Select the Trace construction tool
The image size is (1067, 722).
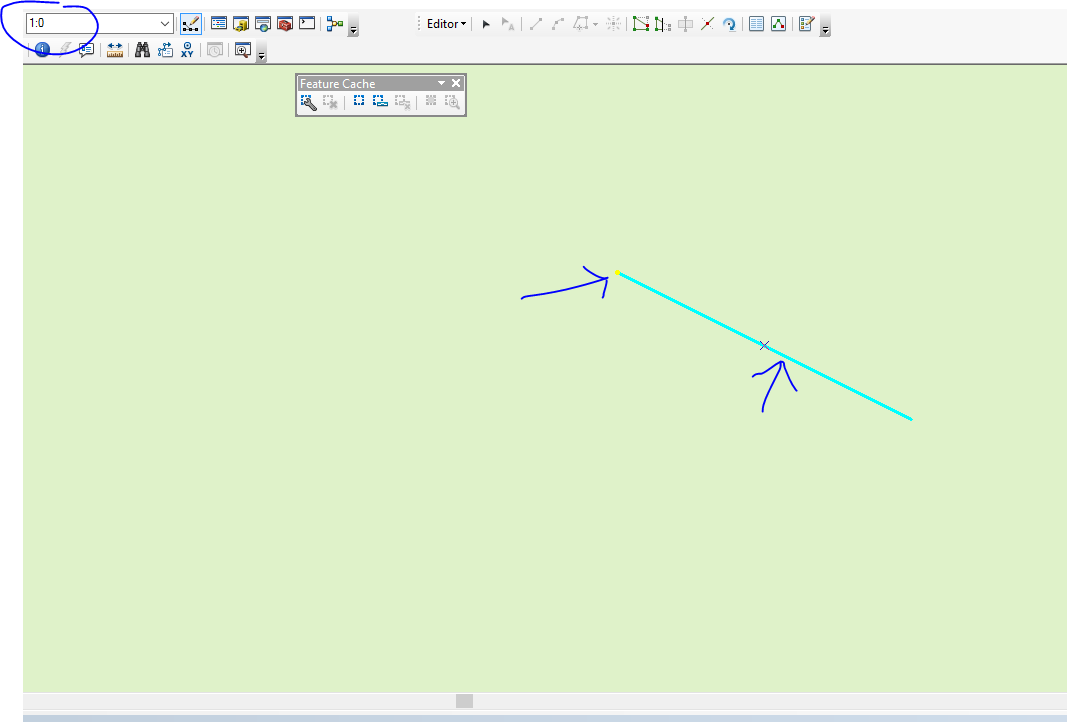pyautogui.click(x=580, y=24)
